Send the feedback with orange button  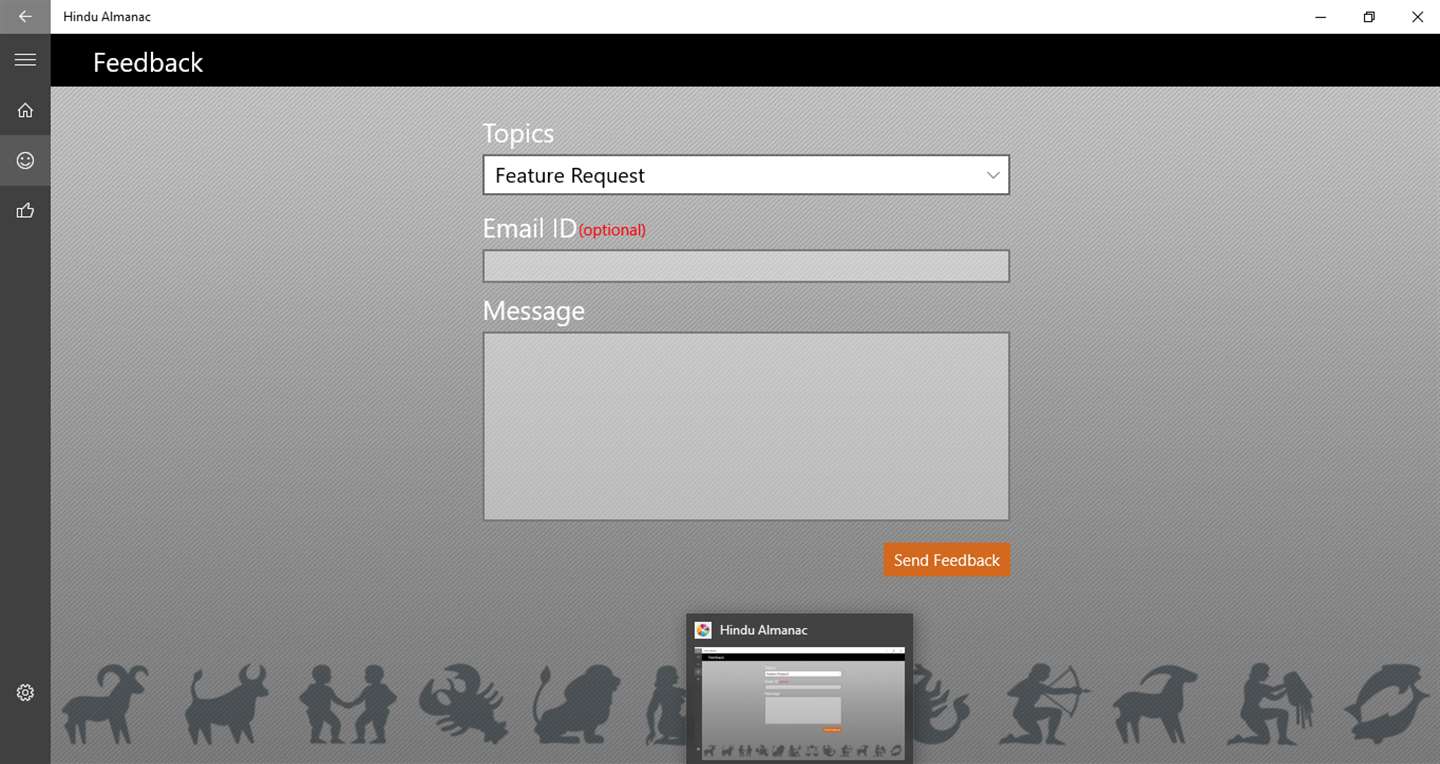947,560
